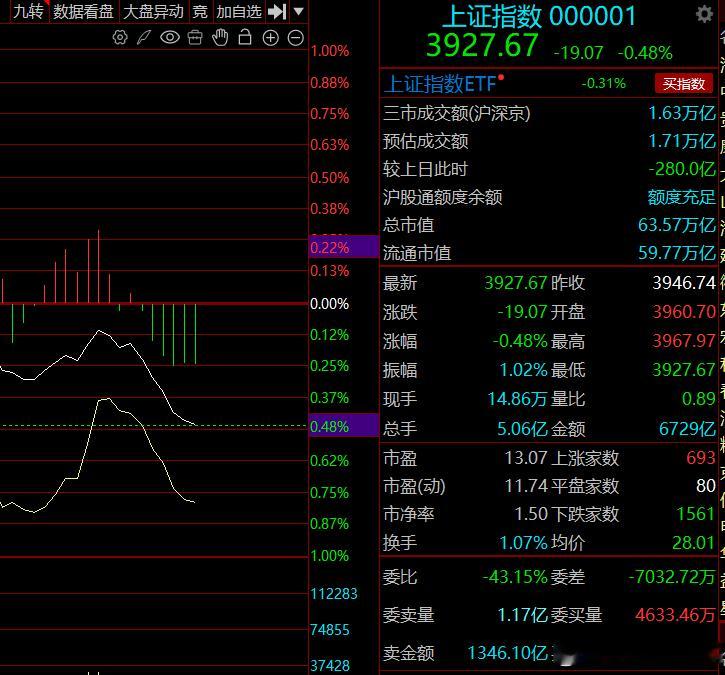Viewport: 725px width, 675px height.
Task: Click the 上证指数 000001 title
Action: pyautogui.click(x=539, y=16)
